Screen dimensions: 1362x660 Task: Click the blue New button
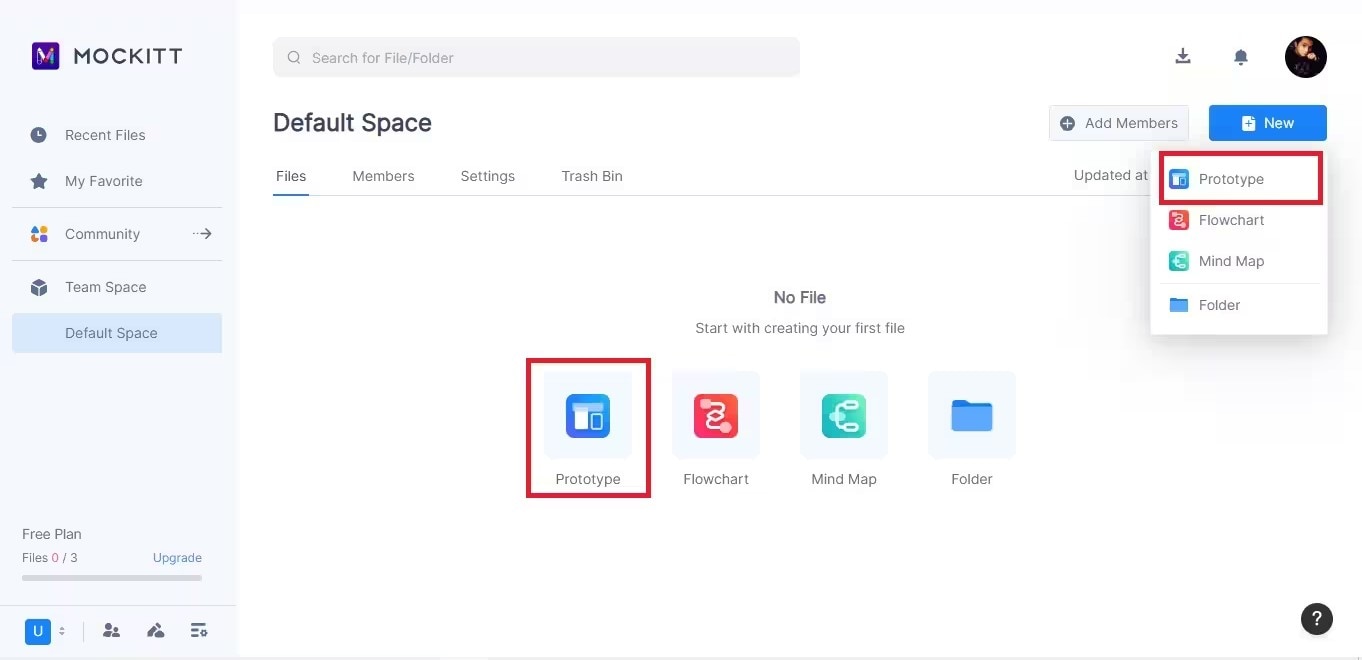point(1268,123)
